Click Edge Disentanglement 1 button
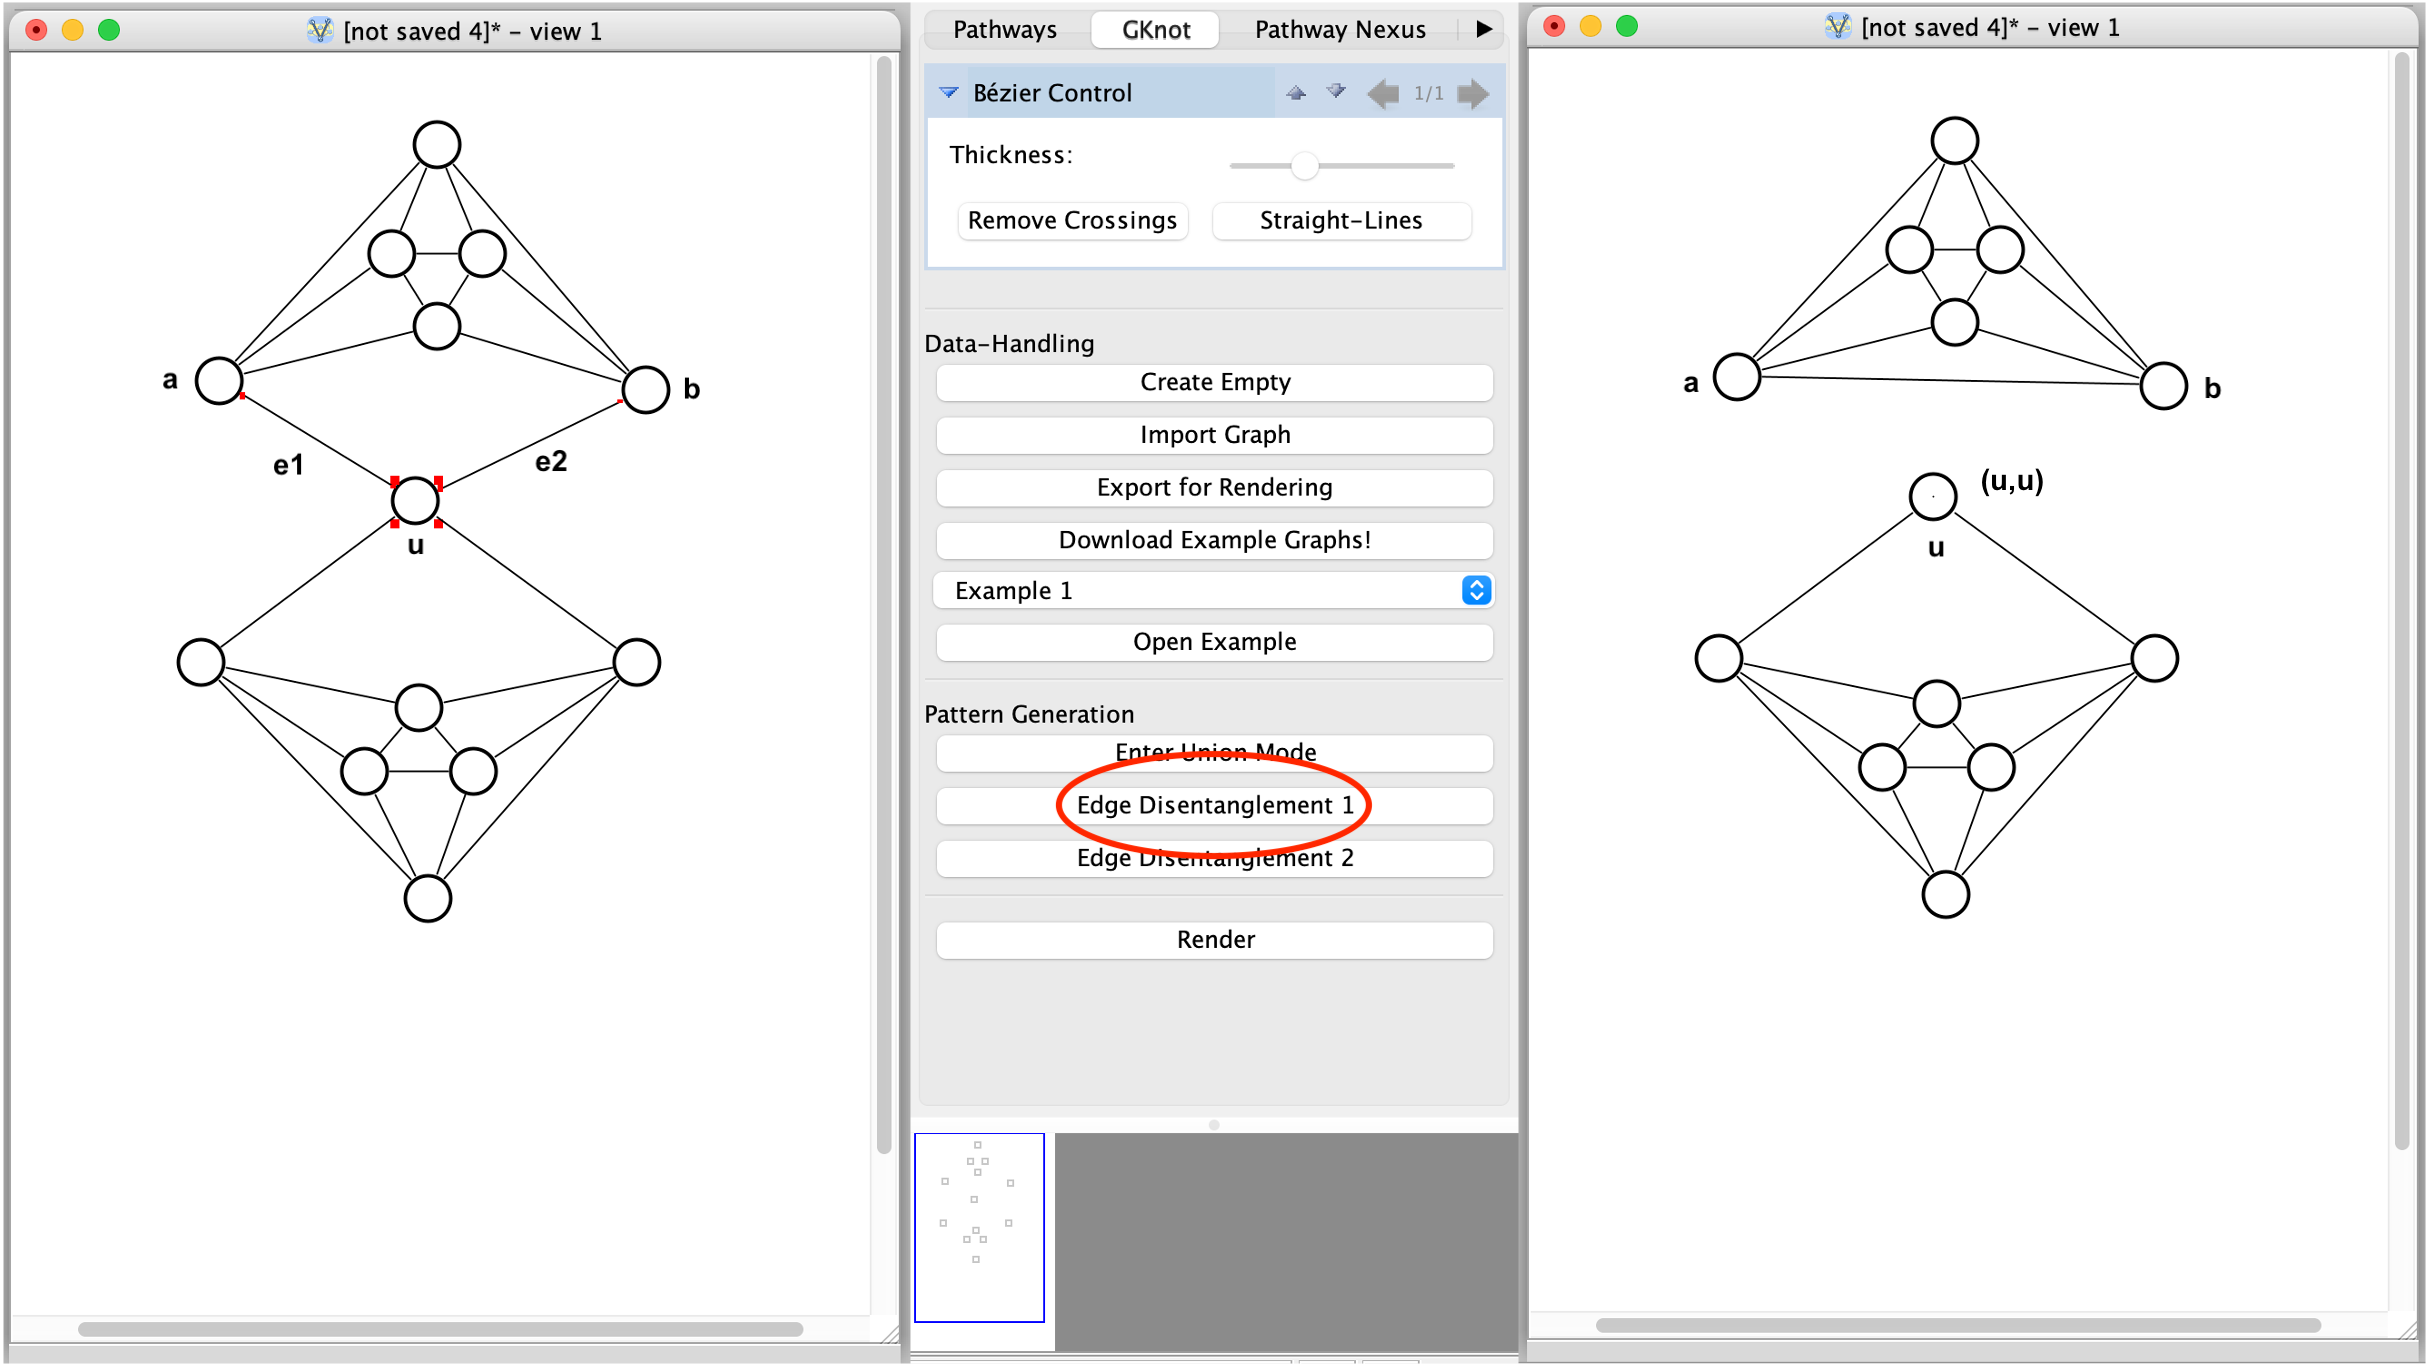 1214,805
